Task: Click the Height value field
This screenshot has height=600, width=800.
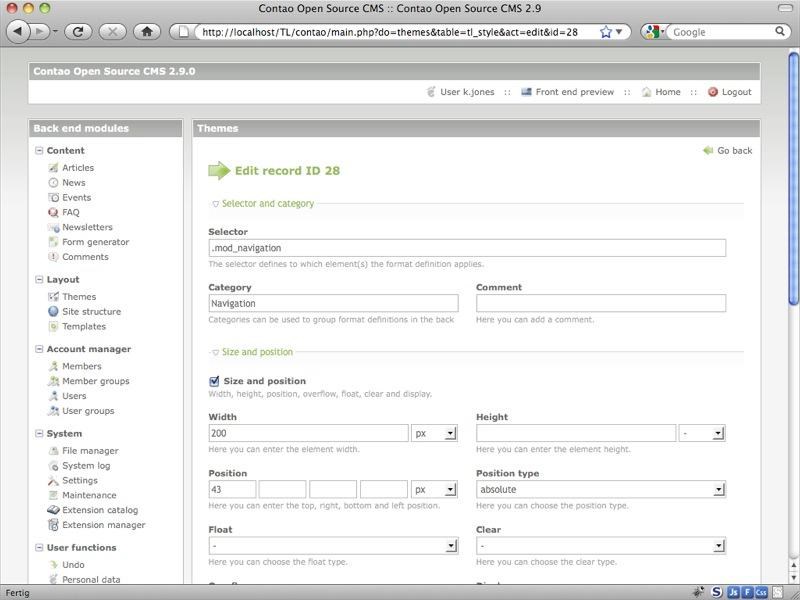Action: pyautogui.click(x=576, y=433)
